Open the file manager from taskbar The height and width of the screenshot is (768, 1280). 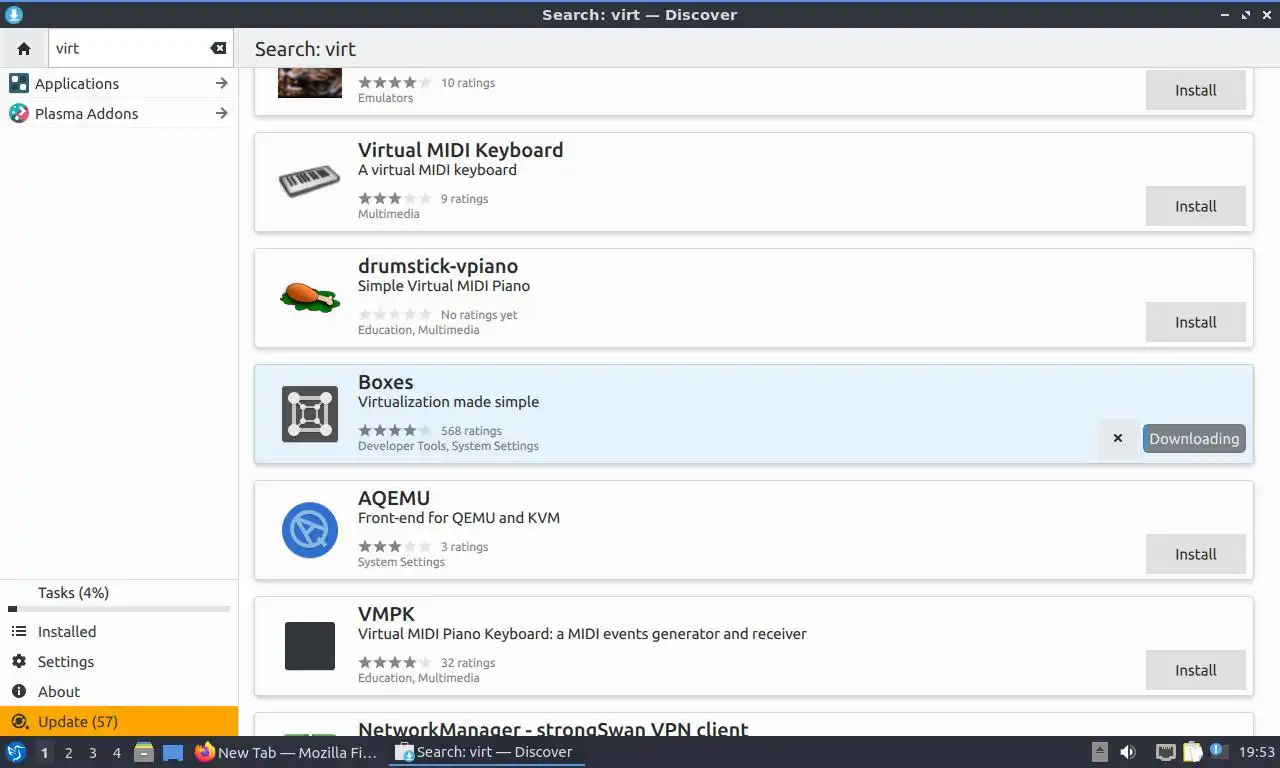click(144, 752)
